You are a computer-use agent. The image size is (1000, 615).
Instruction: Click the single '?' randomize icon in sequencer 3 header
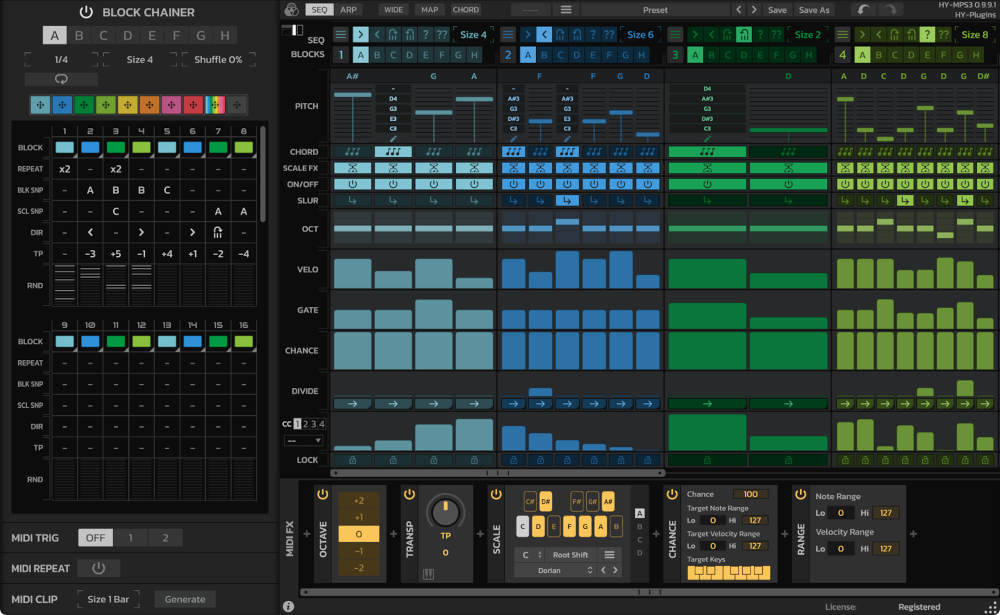763,33
